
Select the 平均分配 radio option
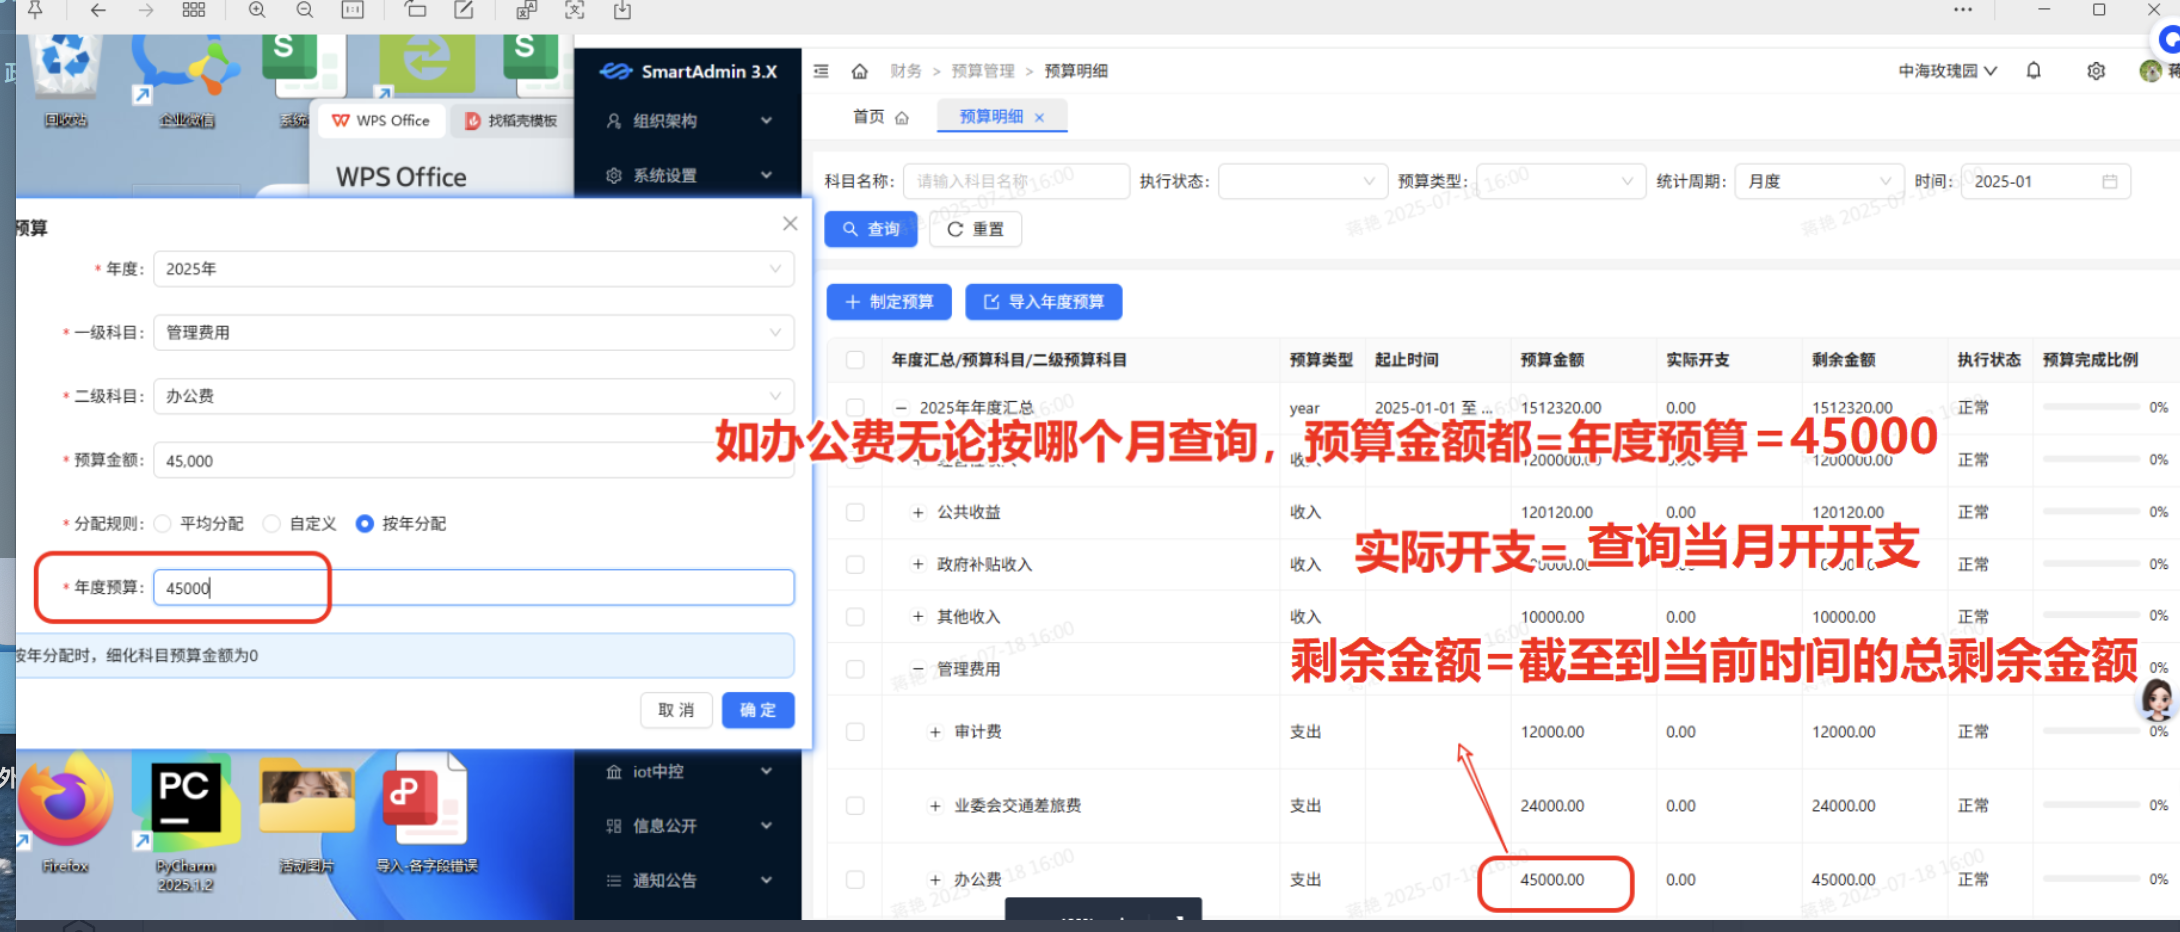[x=163, y=524]
